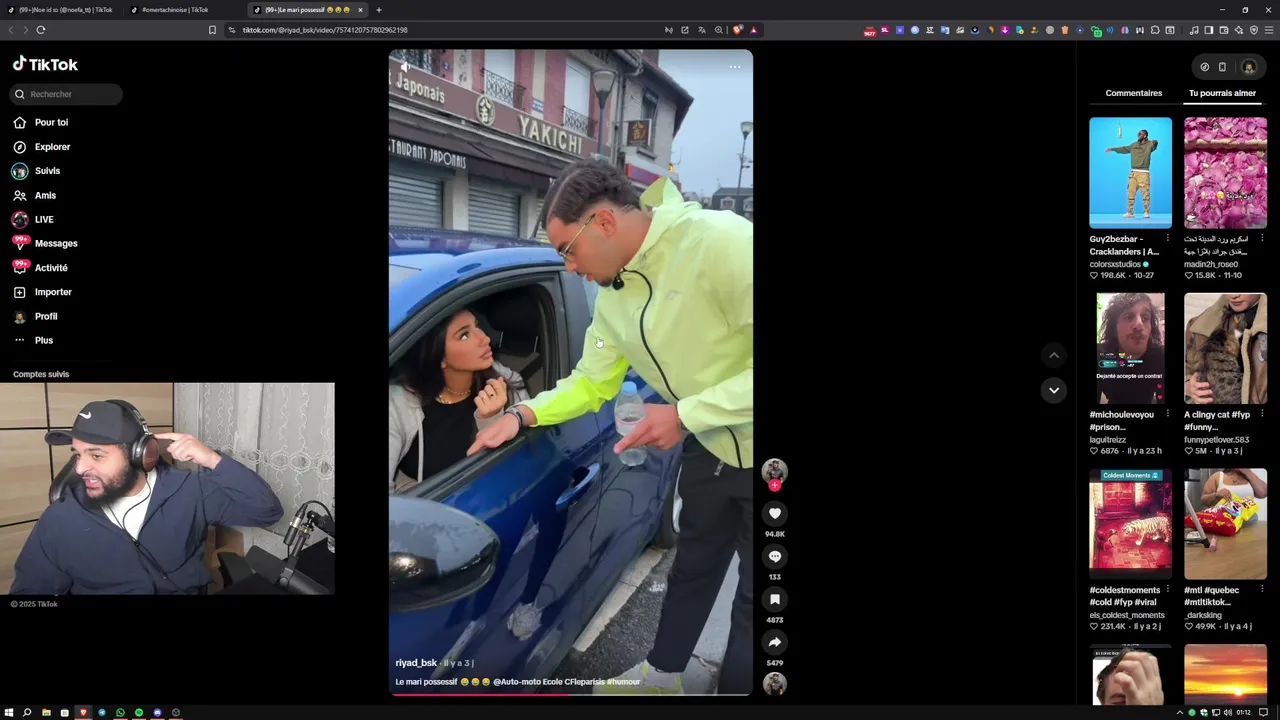Open Activité notifications
This screenshot has height=720, width=1280.
click(x=40, y=268)
